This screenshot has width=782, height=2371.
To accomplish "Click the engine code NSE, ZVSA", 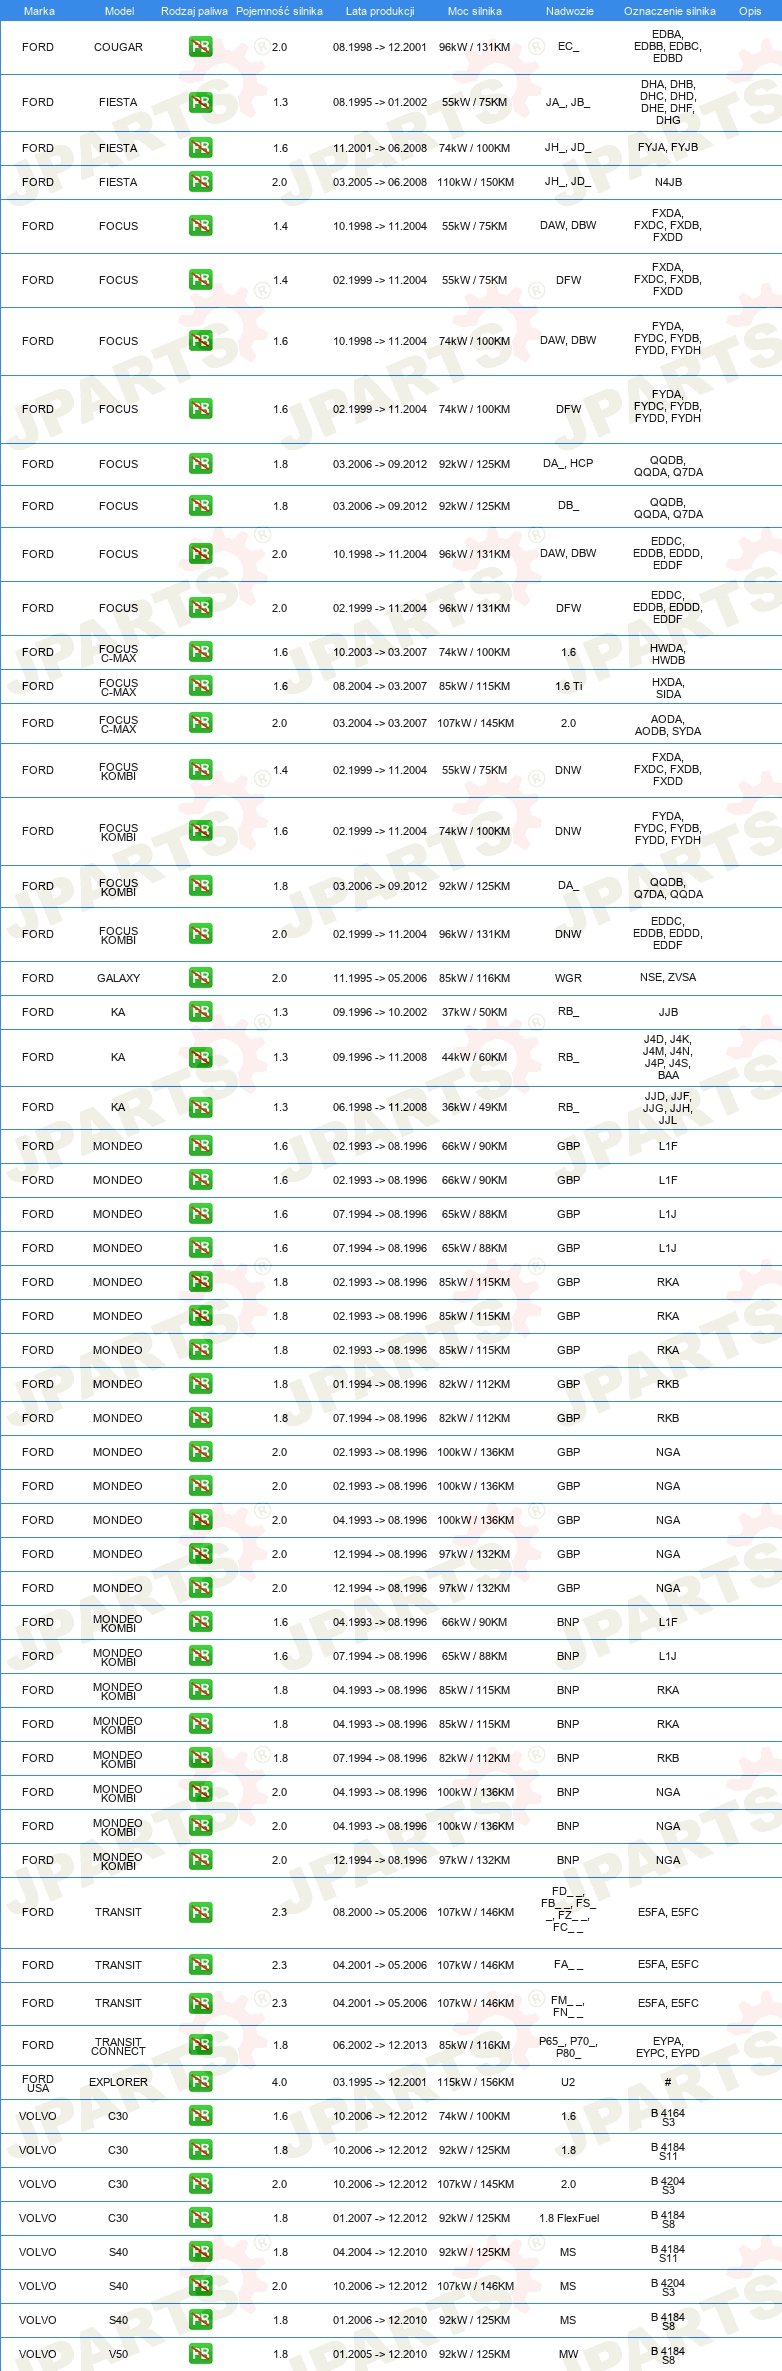I will click(668, 977).
